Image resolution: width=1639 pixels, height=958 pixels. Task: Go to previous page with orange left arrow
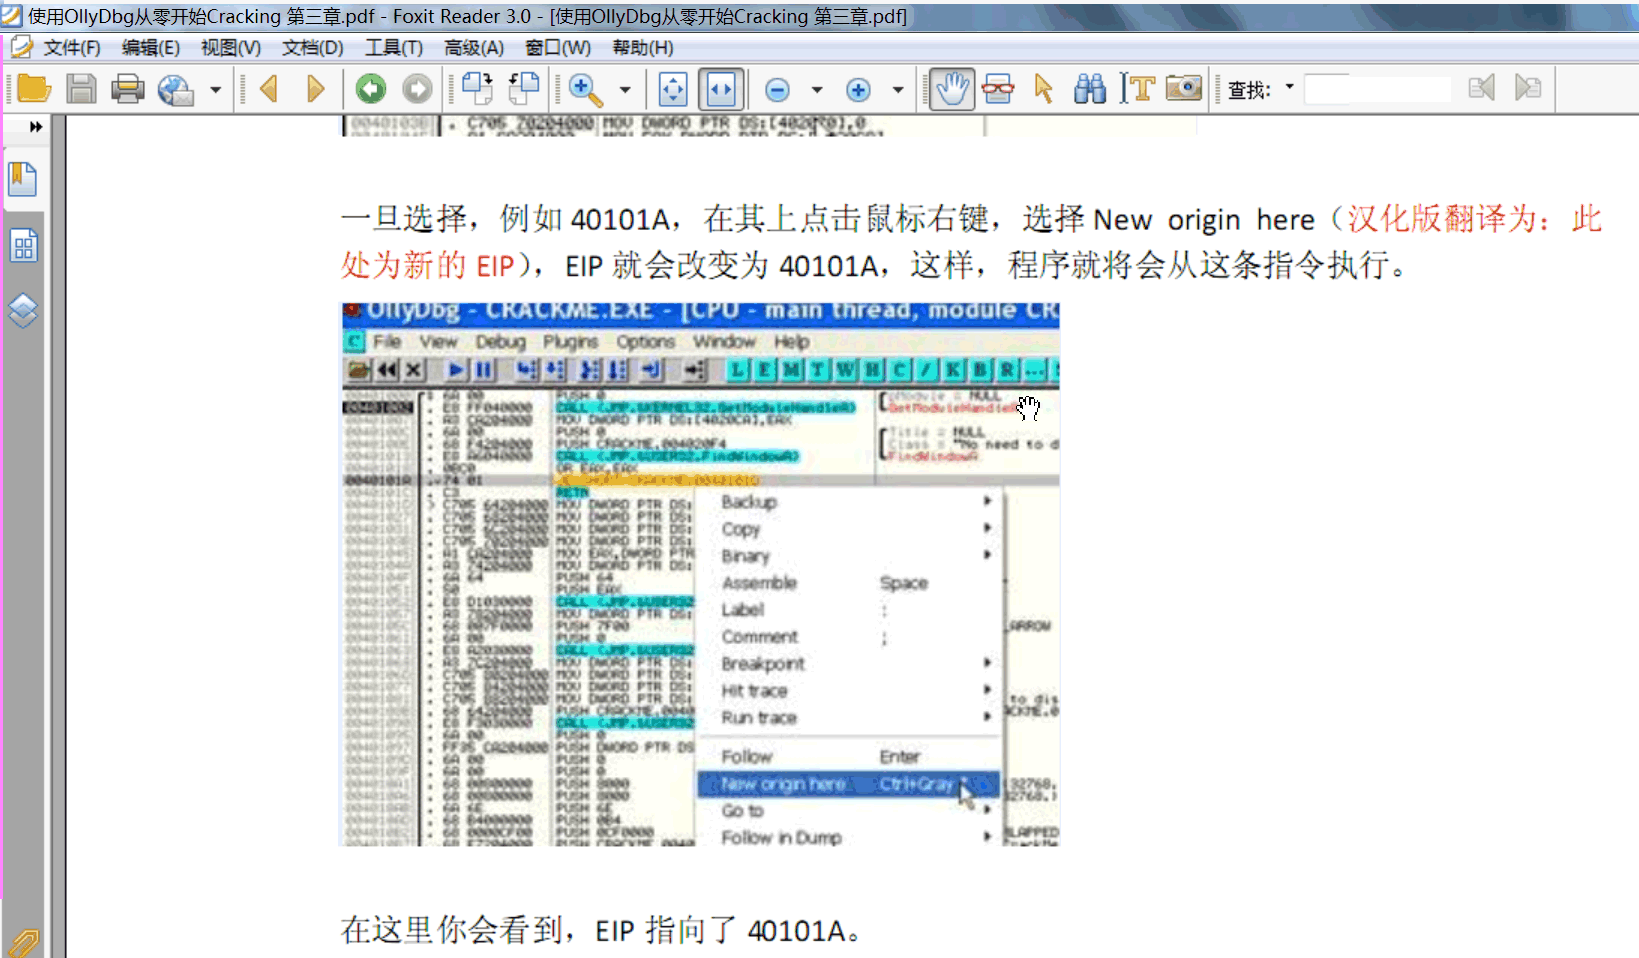[x=268, y=89]
